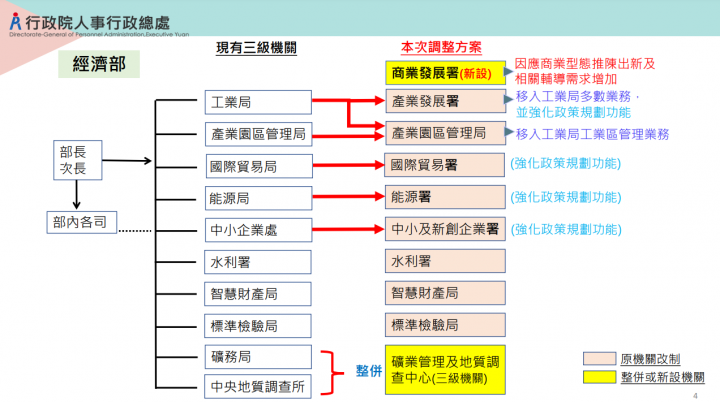Click (強化政策規劃功能) beside 能源署
Screen dimensions: 720x402
(x=566, y=197)
